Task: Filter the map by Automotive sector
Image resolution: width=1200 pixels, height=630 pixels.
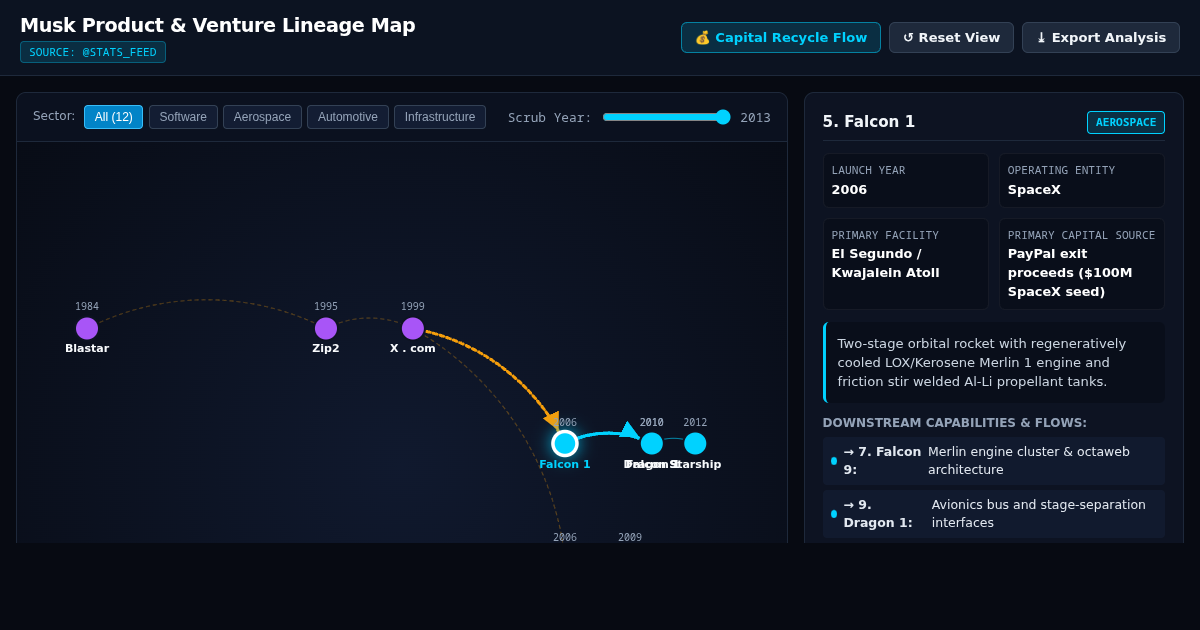Action: click(x=348, y=117)
